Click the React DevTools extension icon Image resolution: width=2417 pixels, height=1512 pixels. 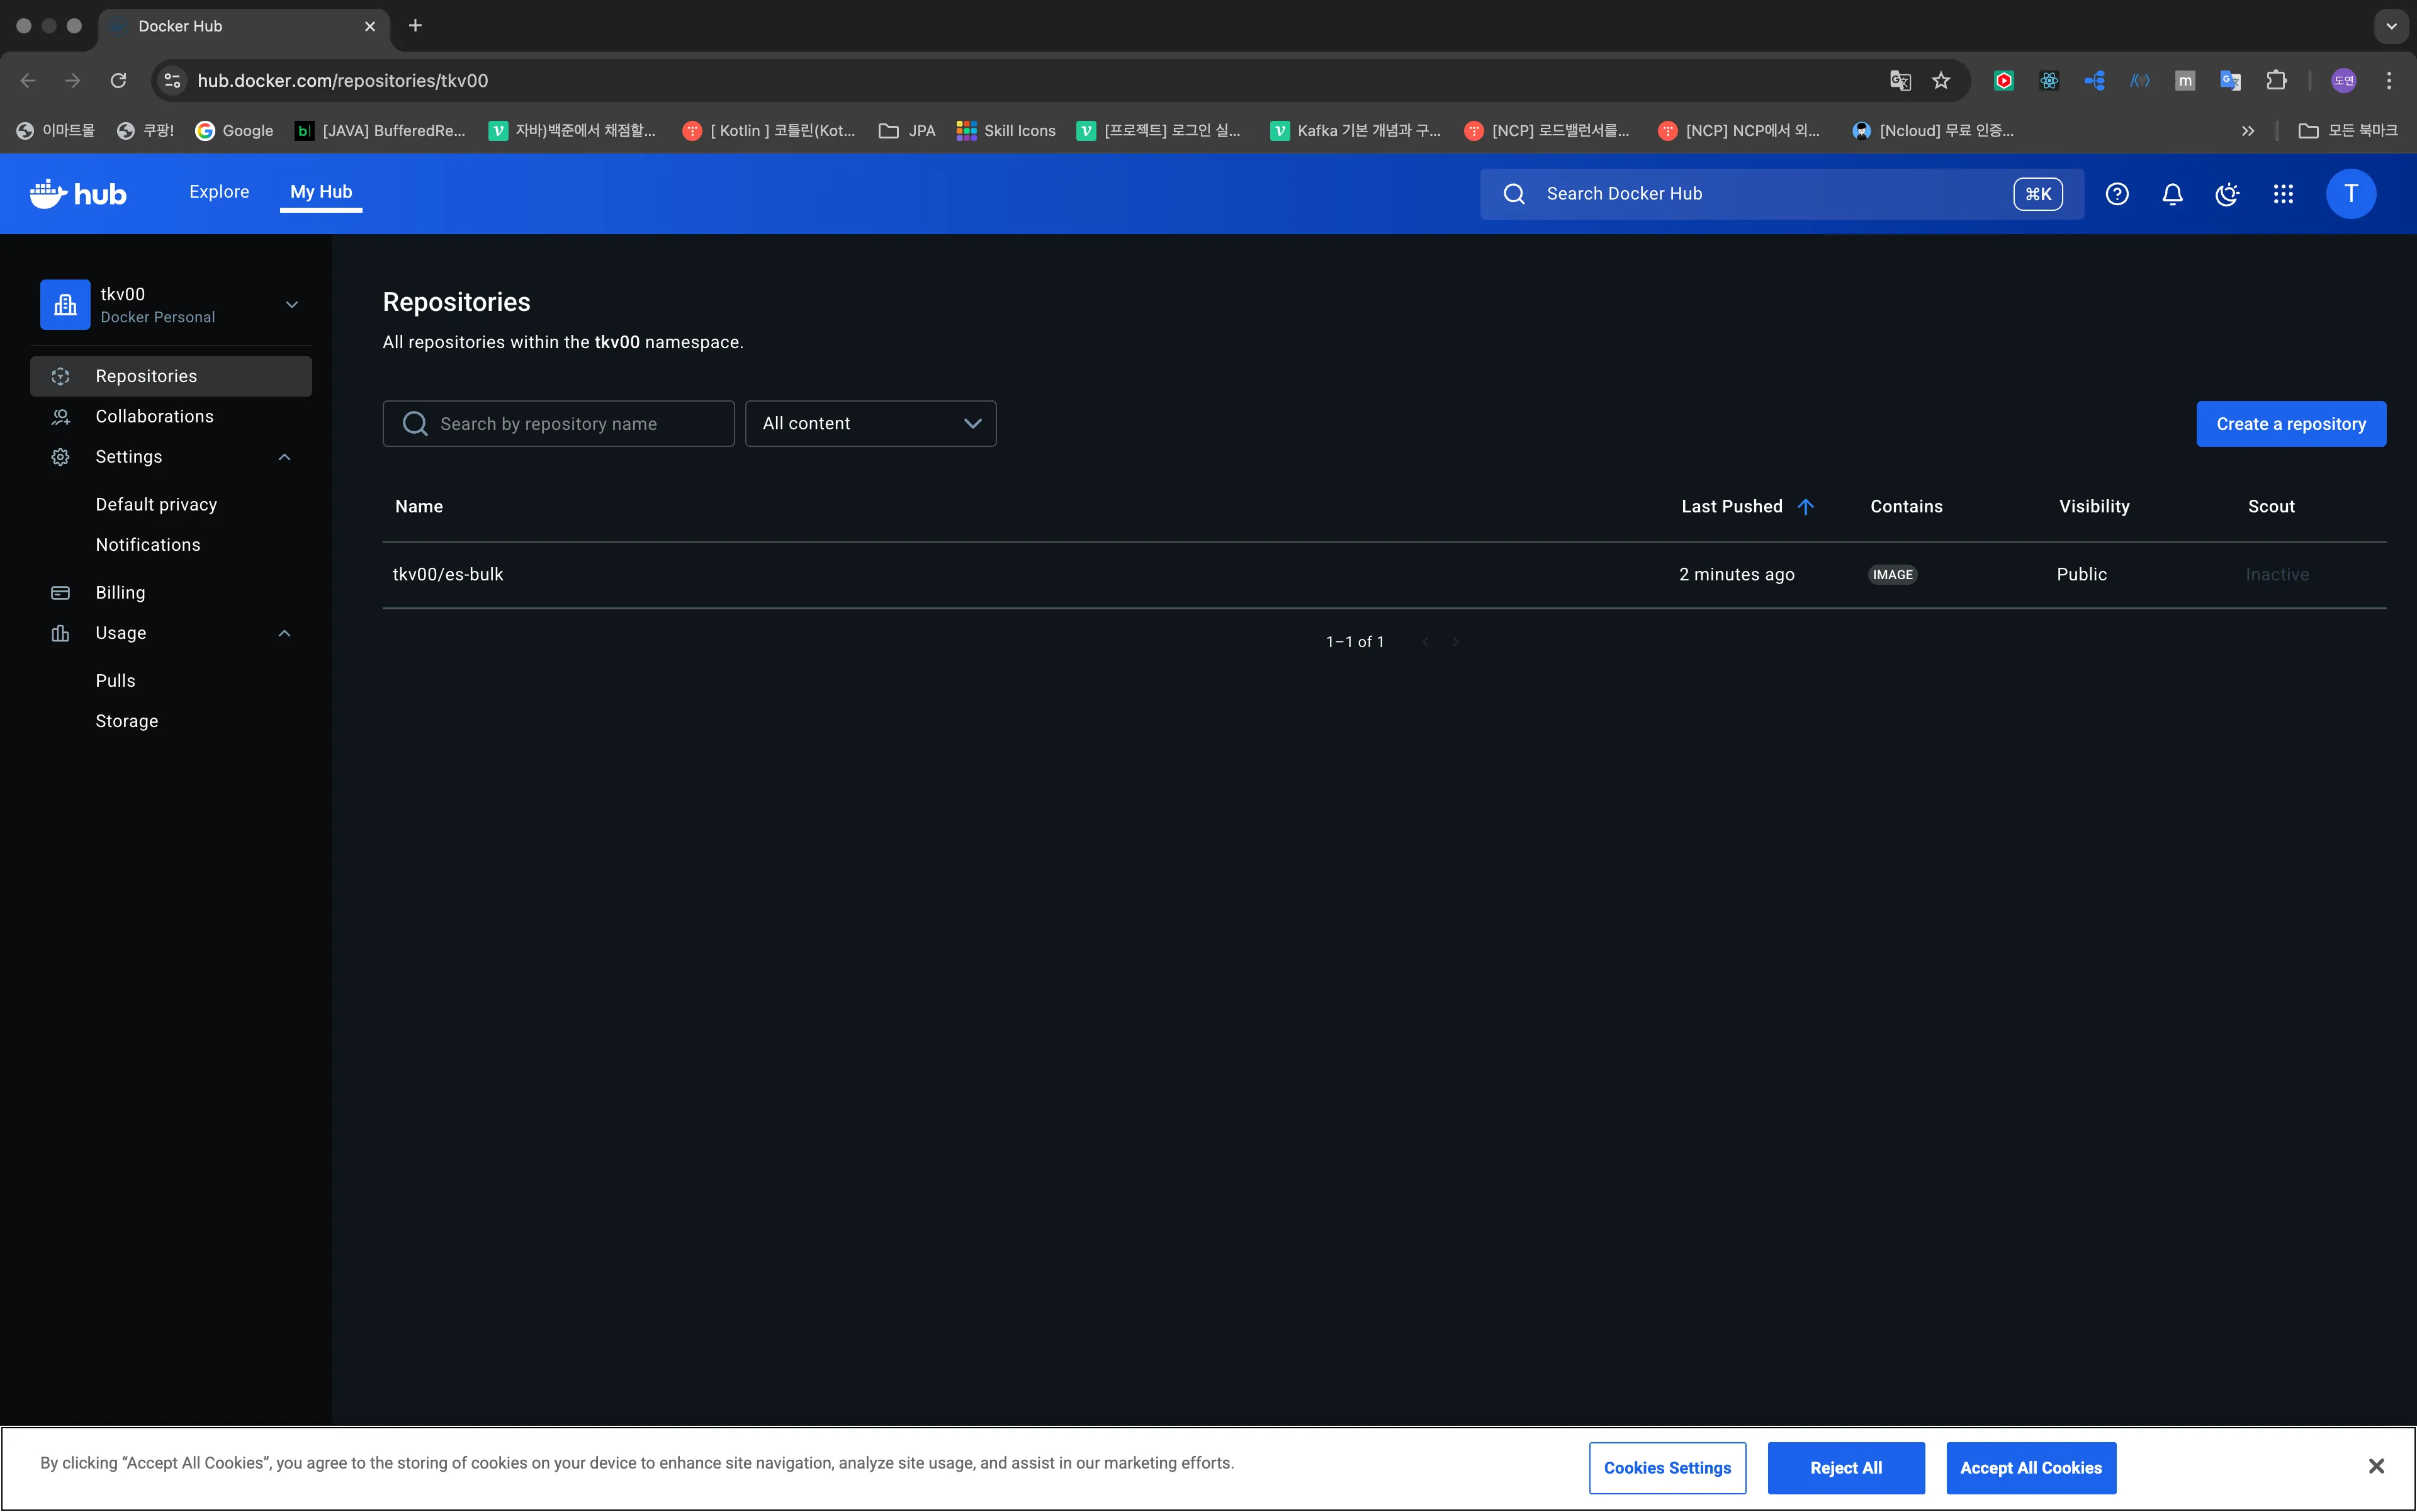[2049, 80]
